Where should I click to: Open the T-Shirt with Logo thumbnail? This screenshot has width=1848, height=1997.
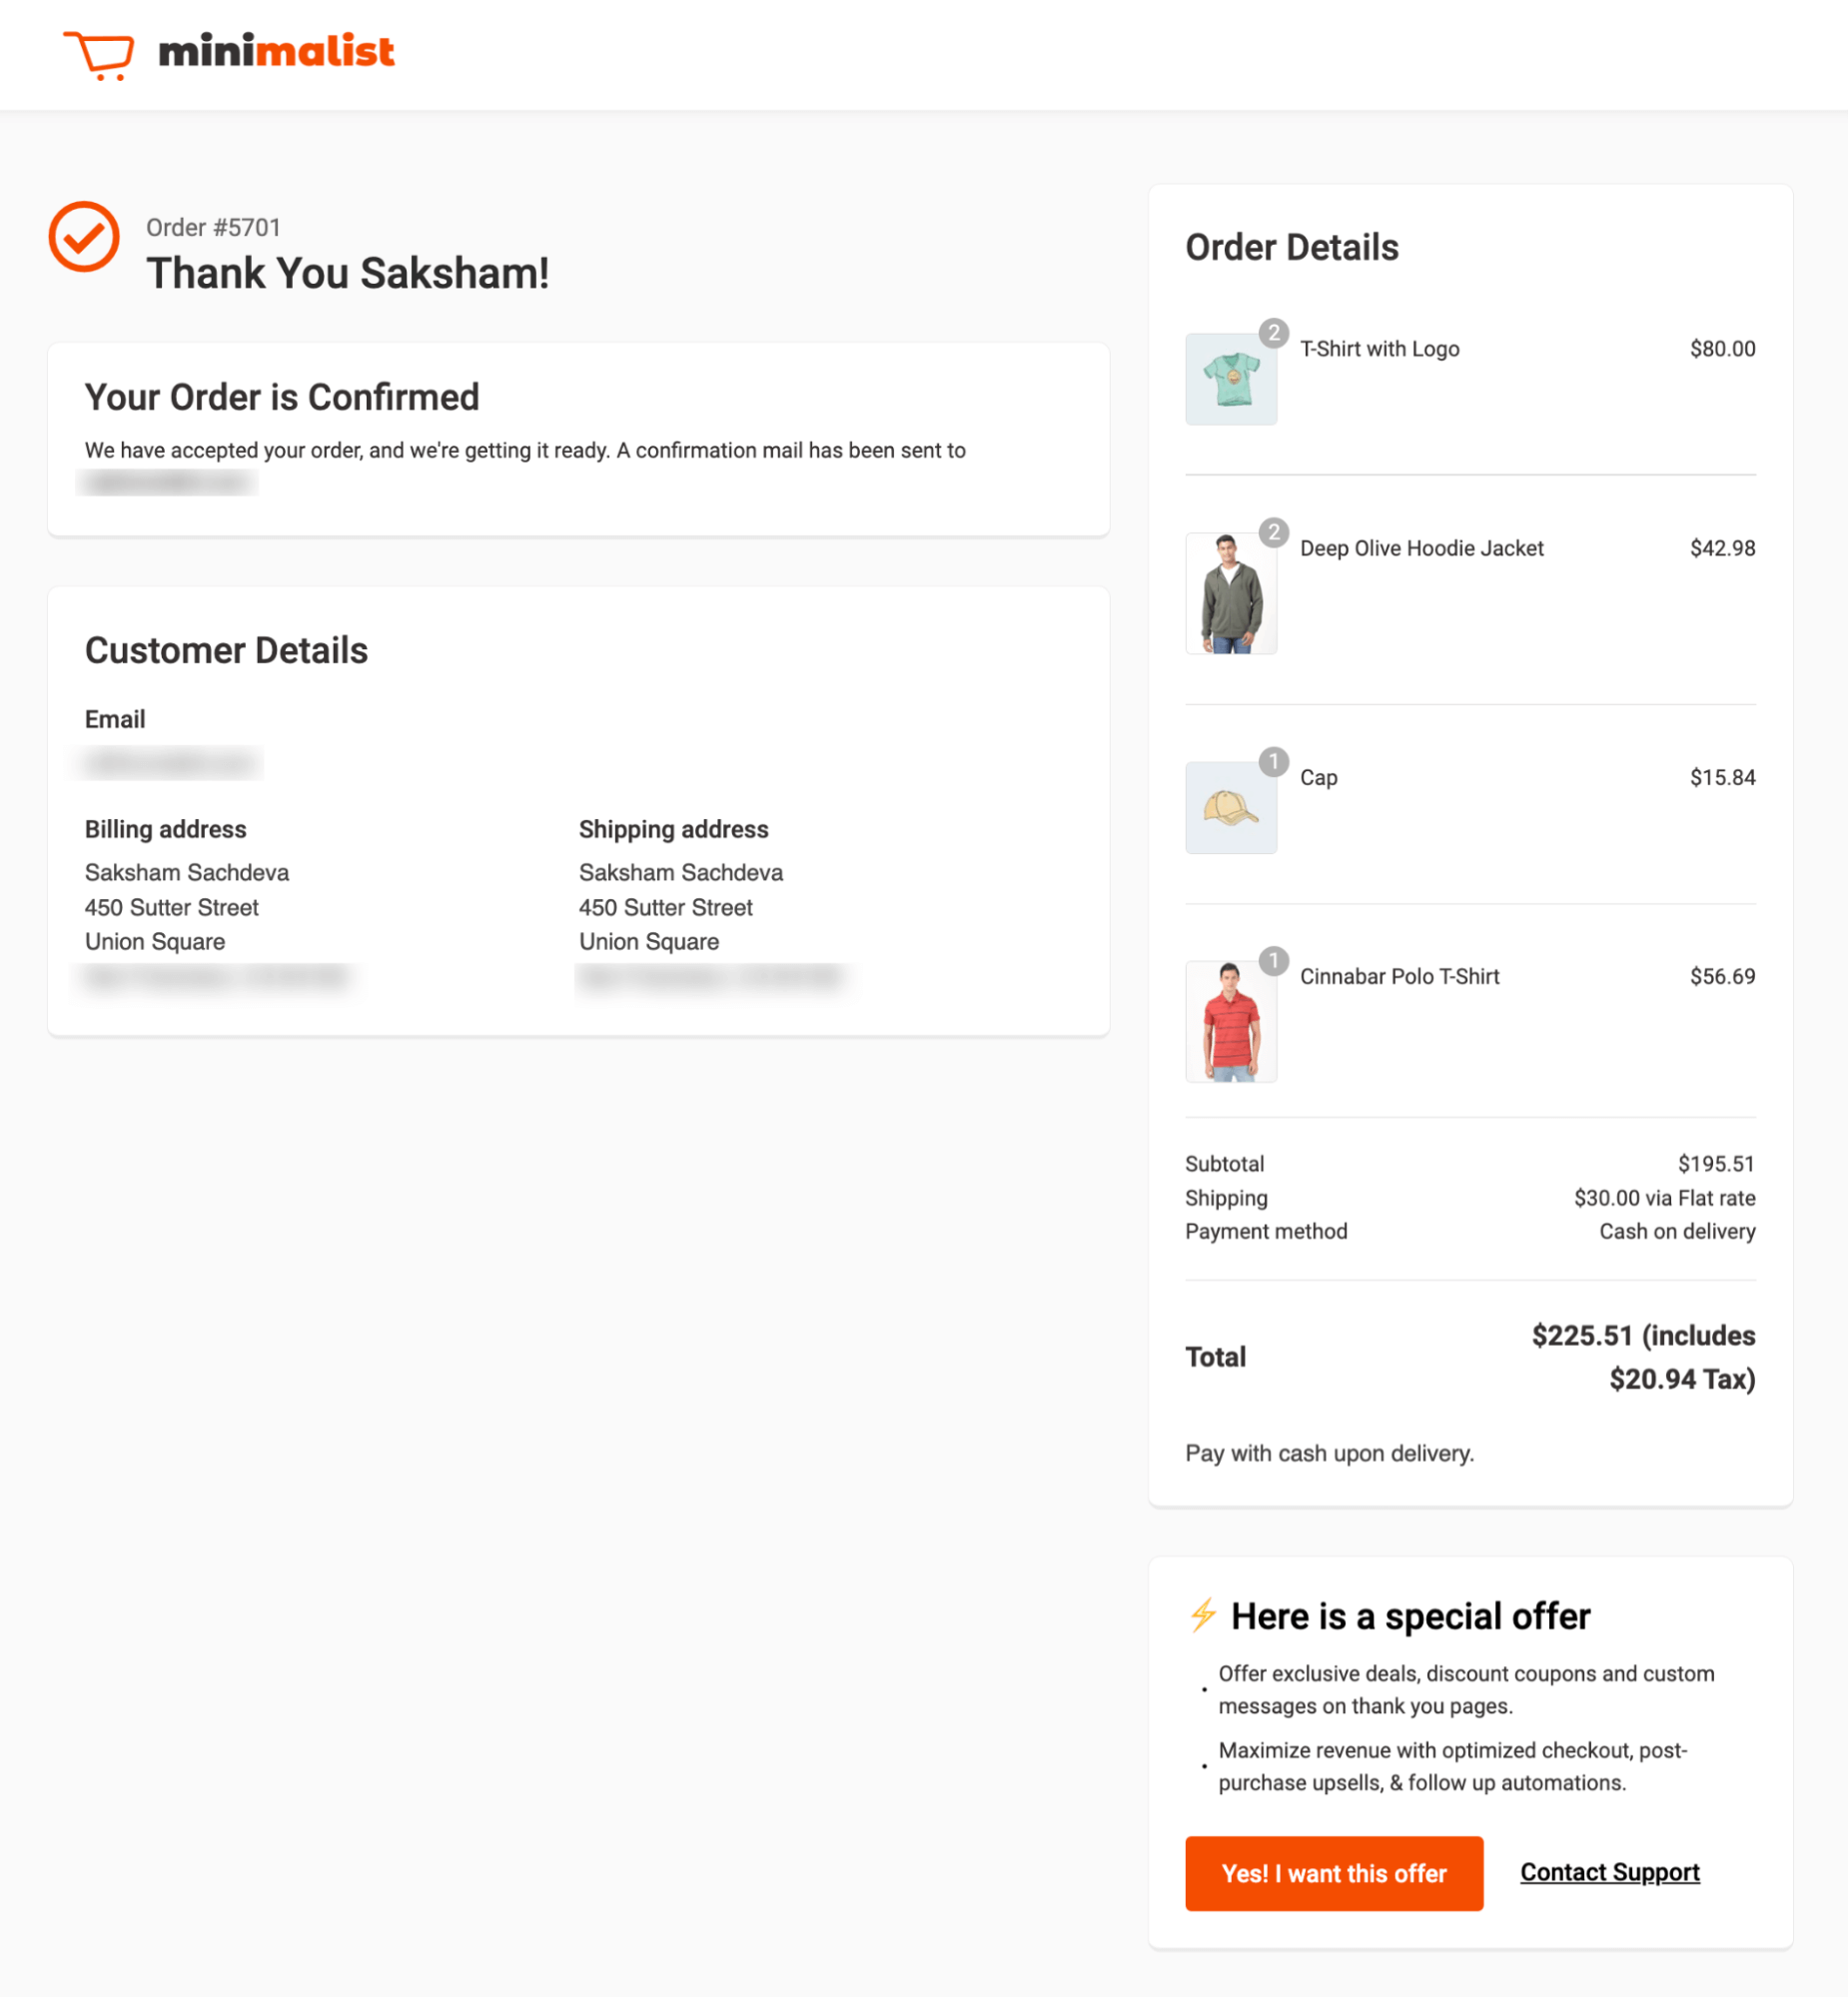click(1231, 379)
